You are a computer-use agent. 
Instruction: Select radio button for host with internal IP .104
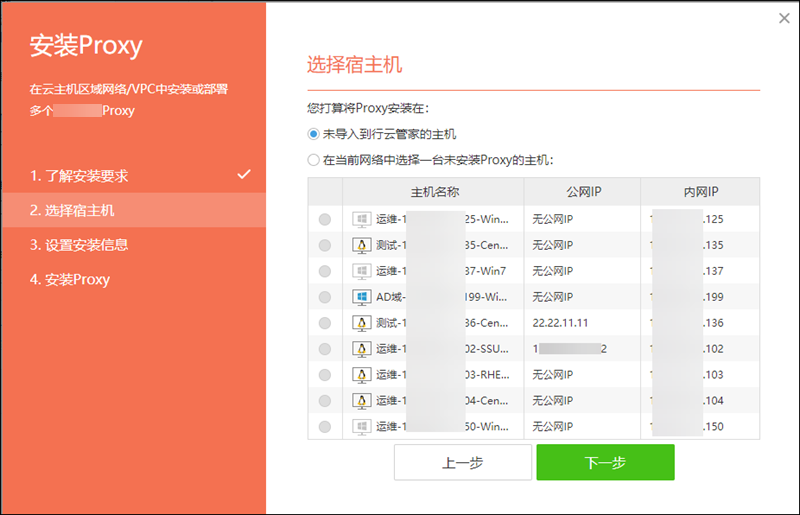[324, 401]
